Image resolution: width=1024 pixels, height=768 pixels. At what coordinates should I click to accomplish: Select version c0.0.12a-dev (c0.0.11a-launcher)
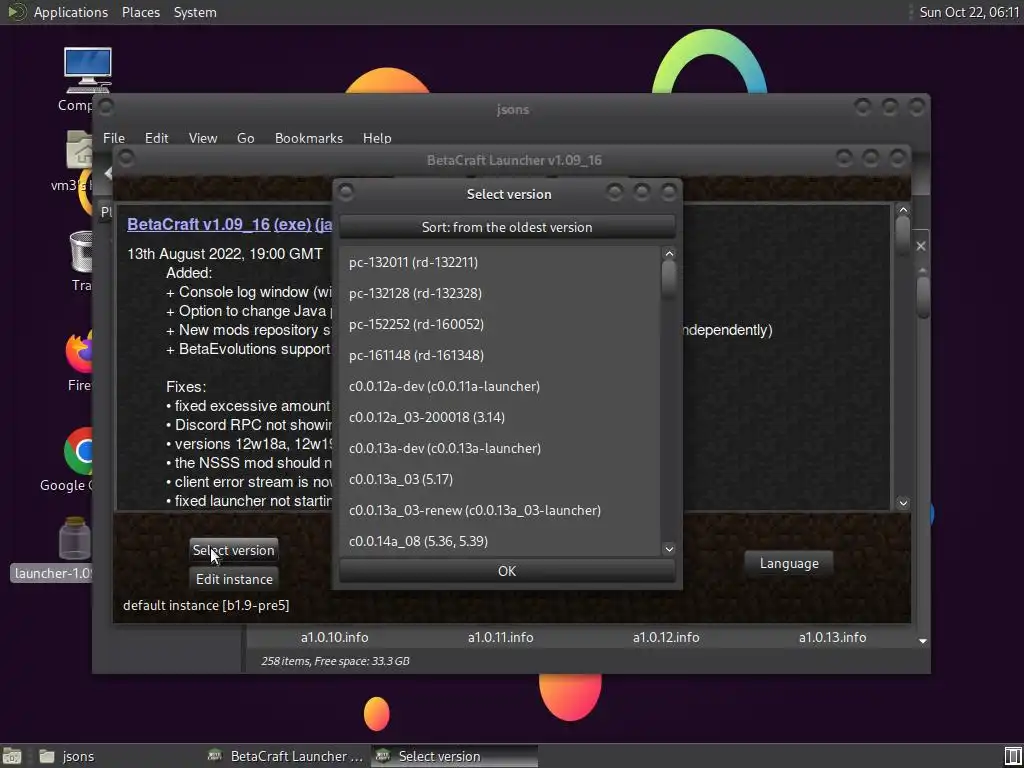500,387
